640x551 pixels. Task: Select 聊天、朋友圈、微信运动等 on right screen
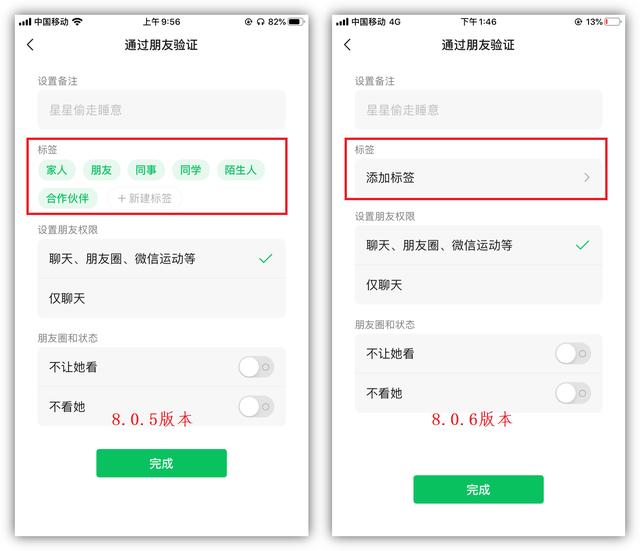(478, 245)
